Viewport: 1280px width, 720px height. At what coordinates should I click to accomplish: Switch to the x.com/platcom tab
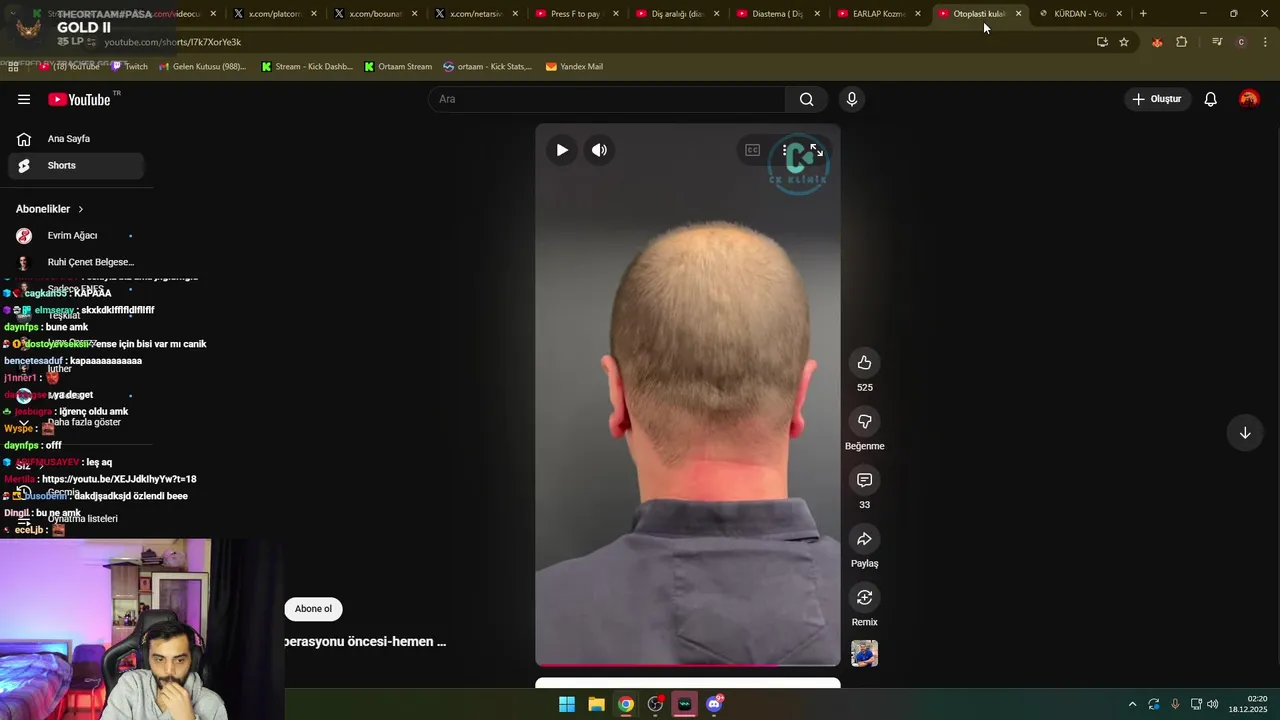pos(273,14)
